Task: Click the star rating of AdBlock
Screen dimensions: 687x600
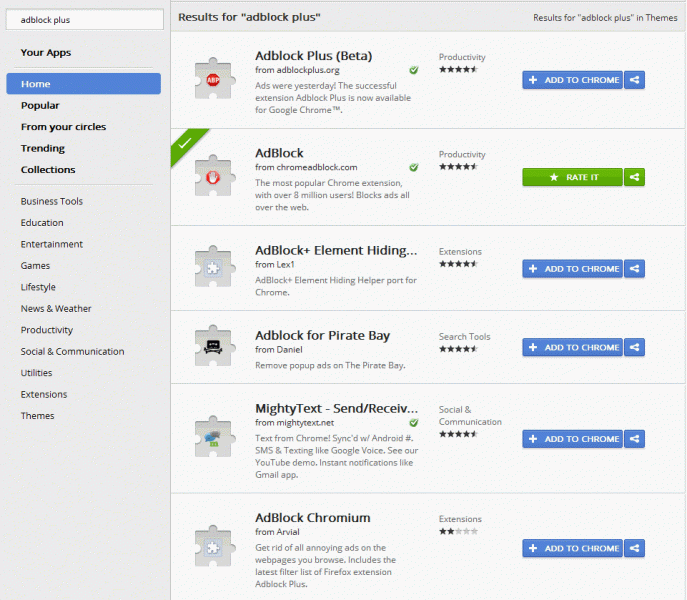Action: pos(458,167)
